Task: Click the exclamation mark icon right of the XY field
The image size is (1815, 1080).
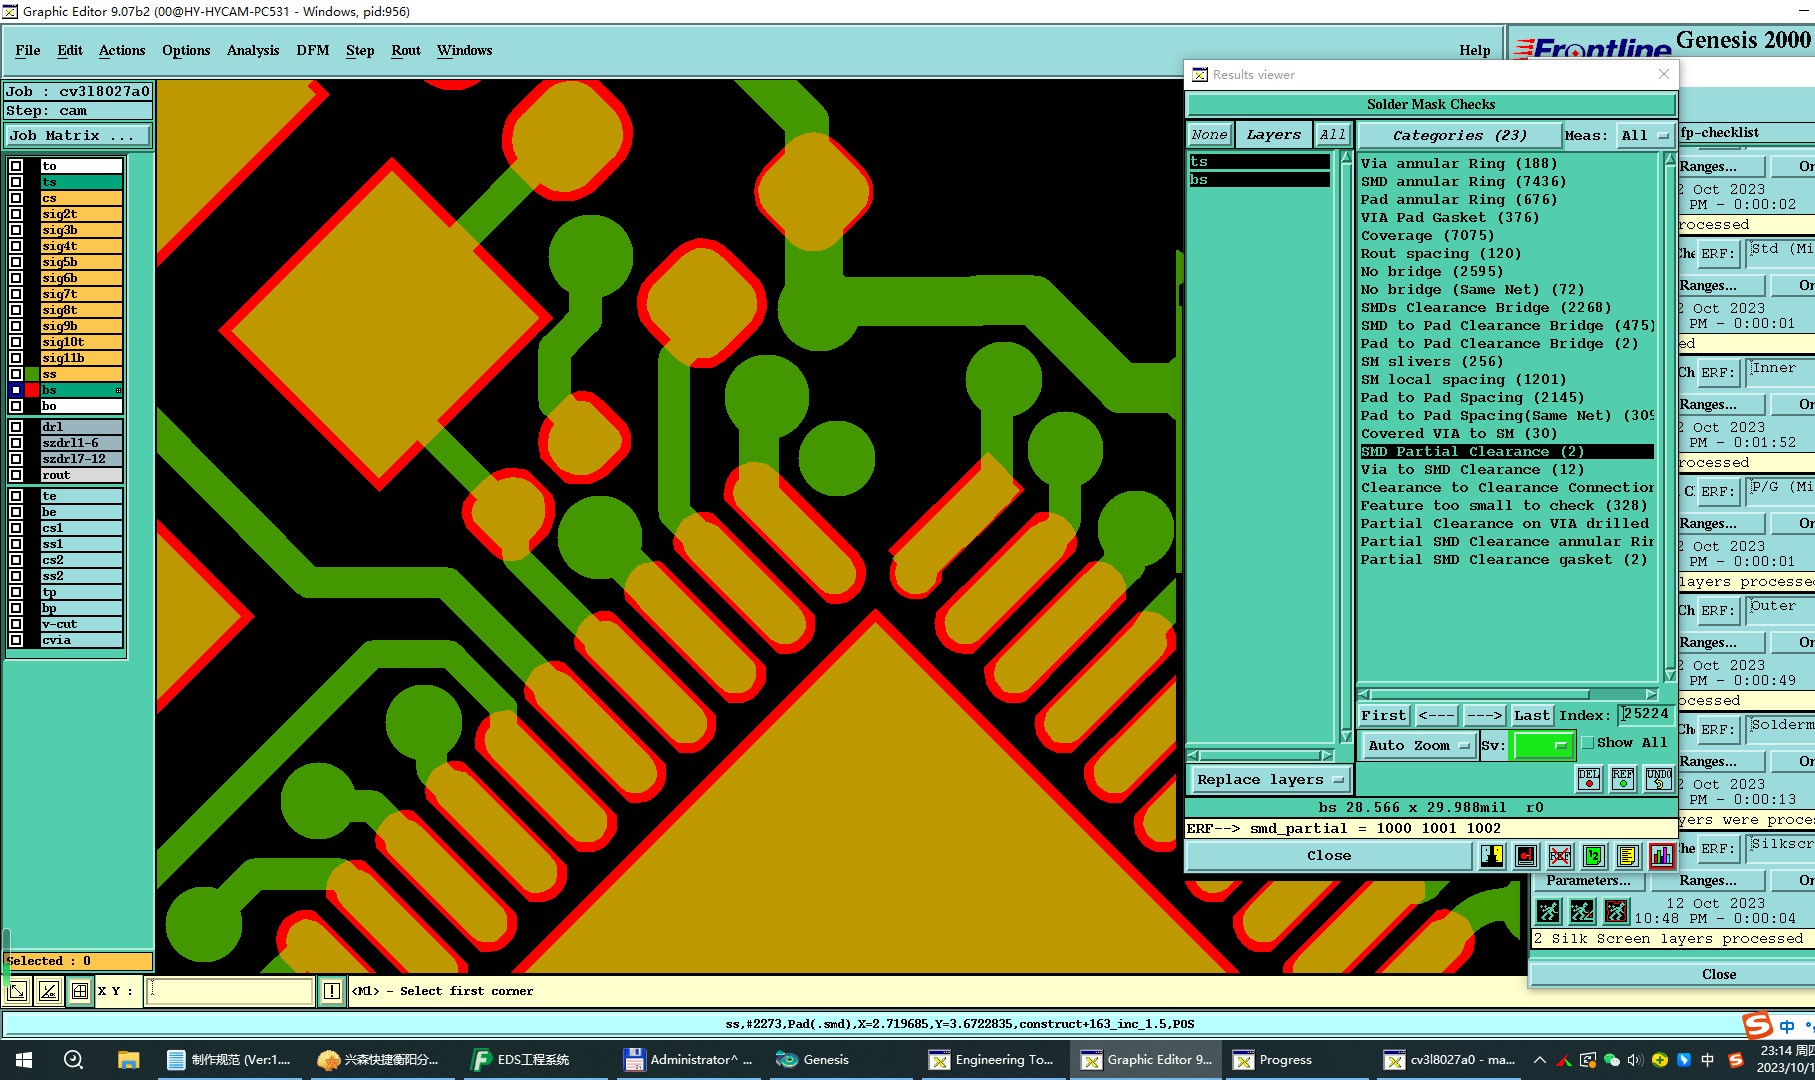Action: click(332, 991)
